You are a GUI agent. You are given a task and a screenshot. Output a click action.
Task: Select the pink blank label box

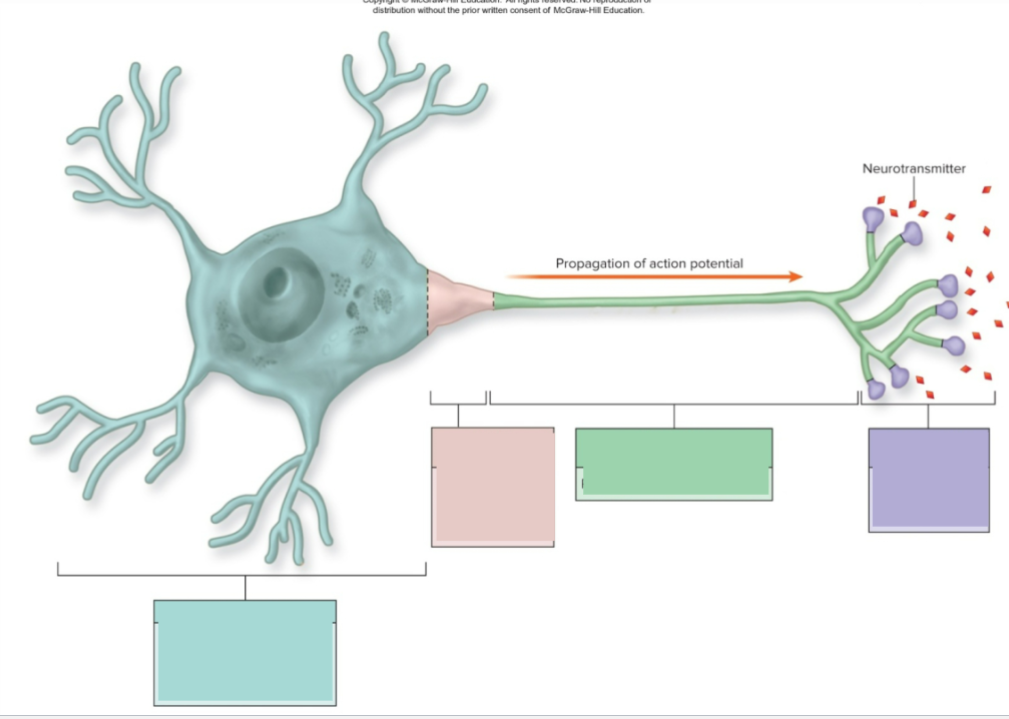point(493,487)
